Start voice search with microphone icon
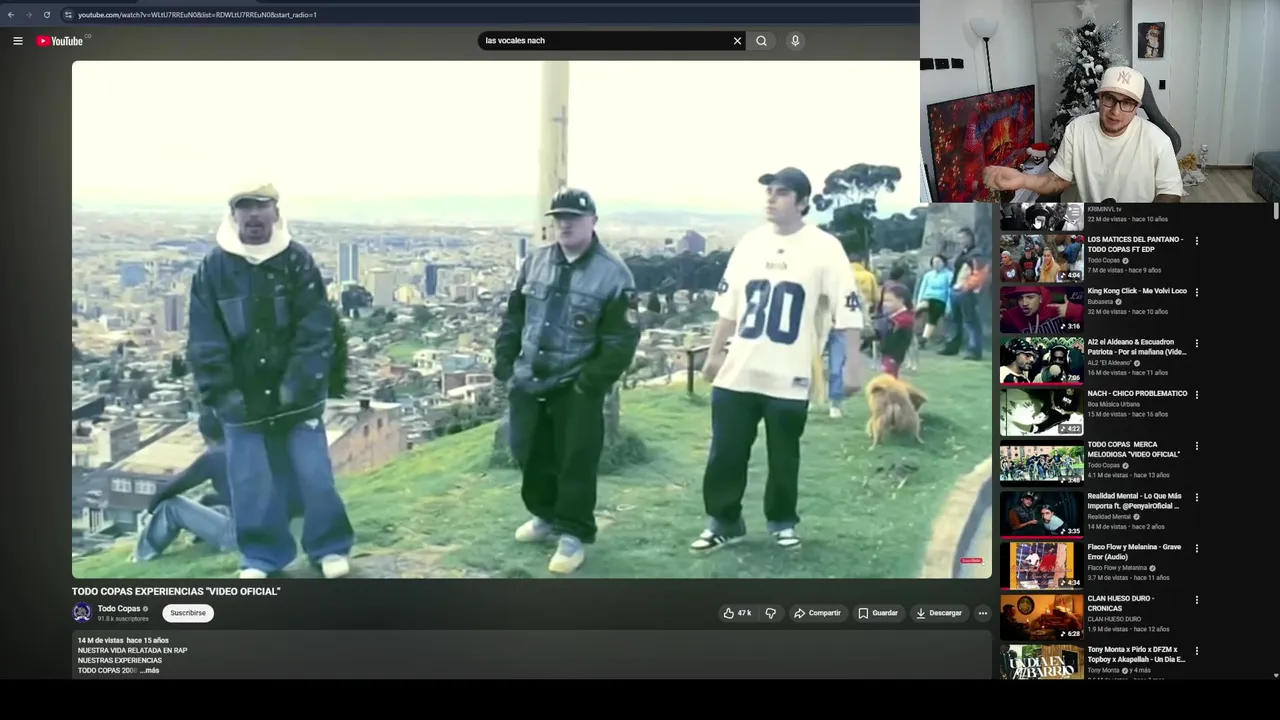The width and height of the screenshot is (1280, 720). 795,41
